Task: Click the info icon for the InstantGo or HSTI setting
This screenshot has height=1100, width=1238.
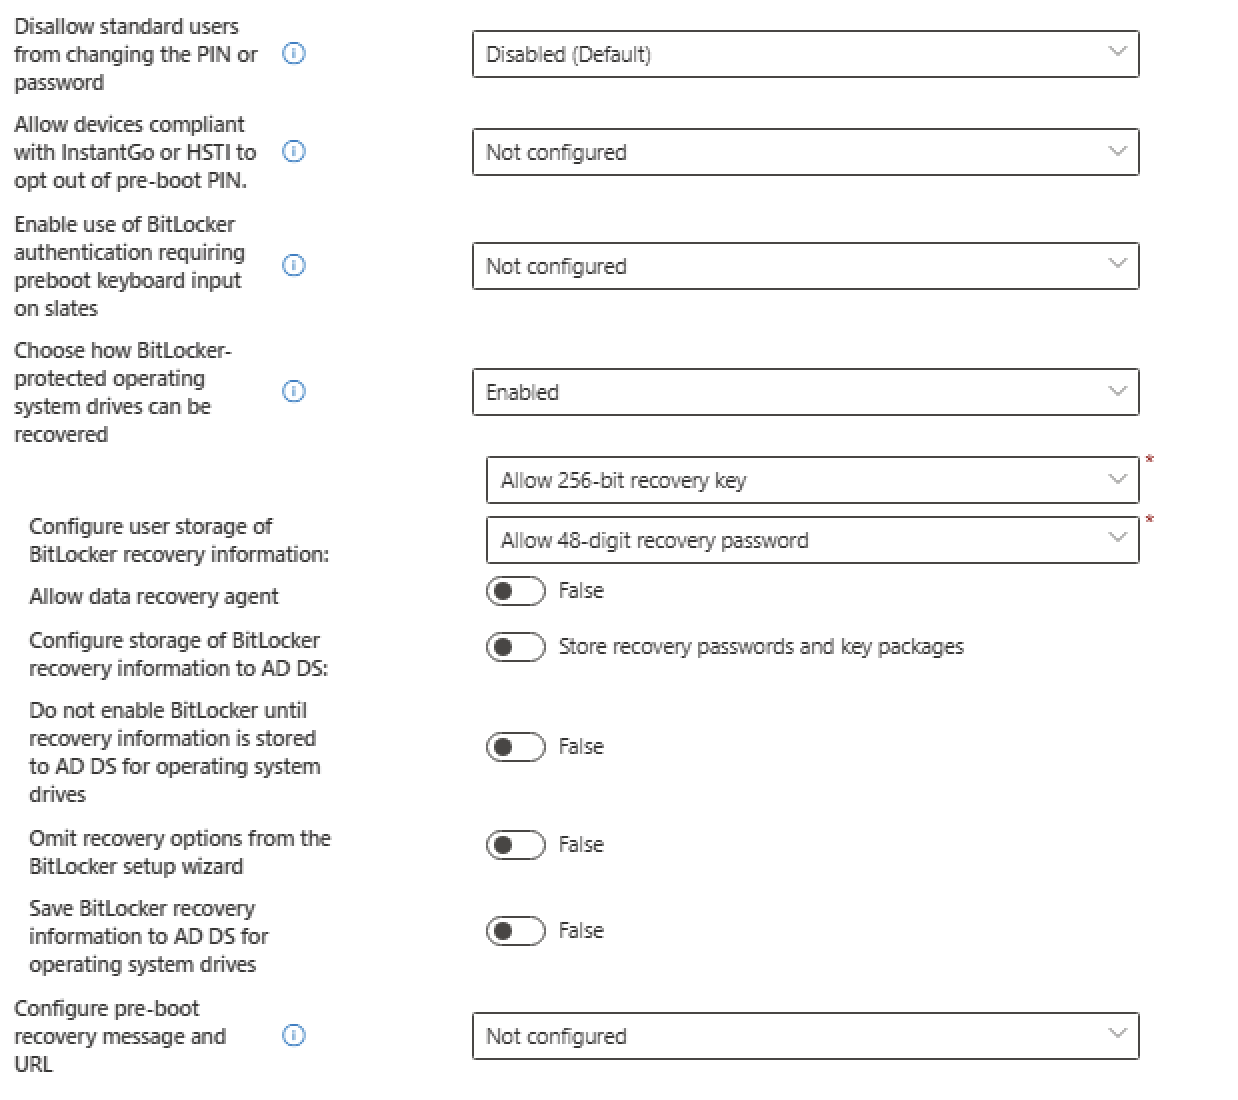Action: 293,152
